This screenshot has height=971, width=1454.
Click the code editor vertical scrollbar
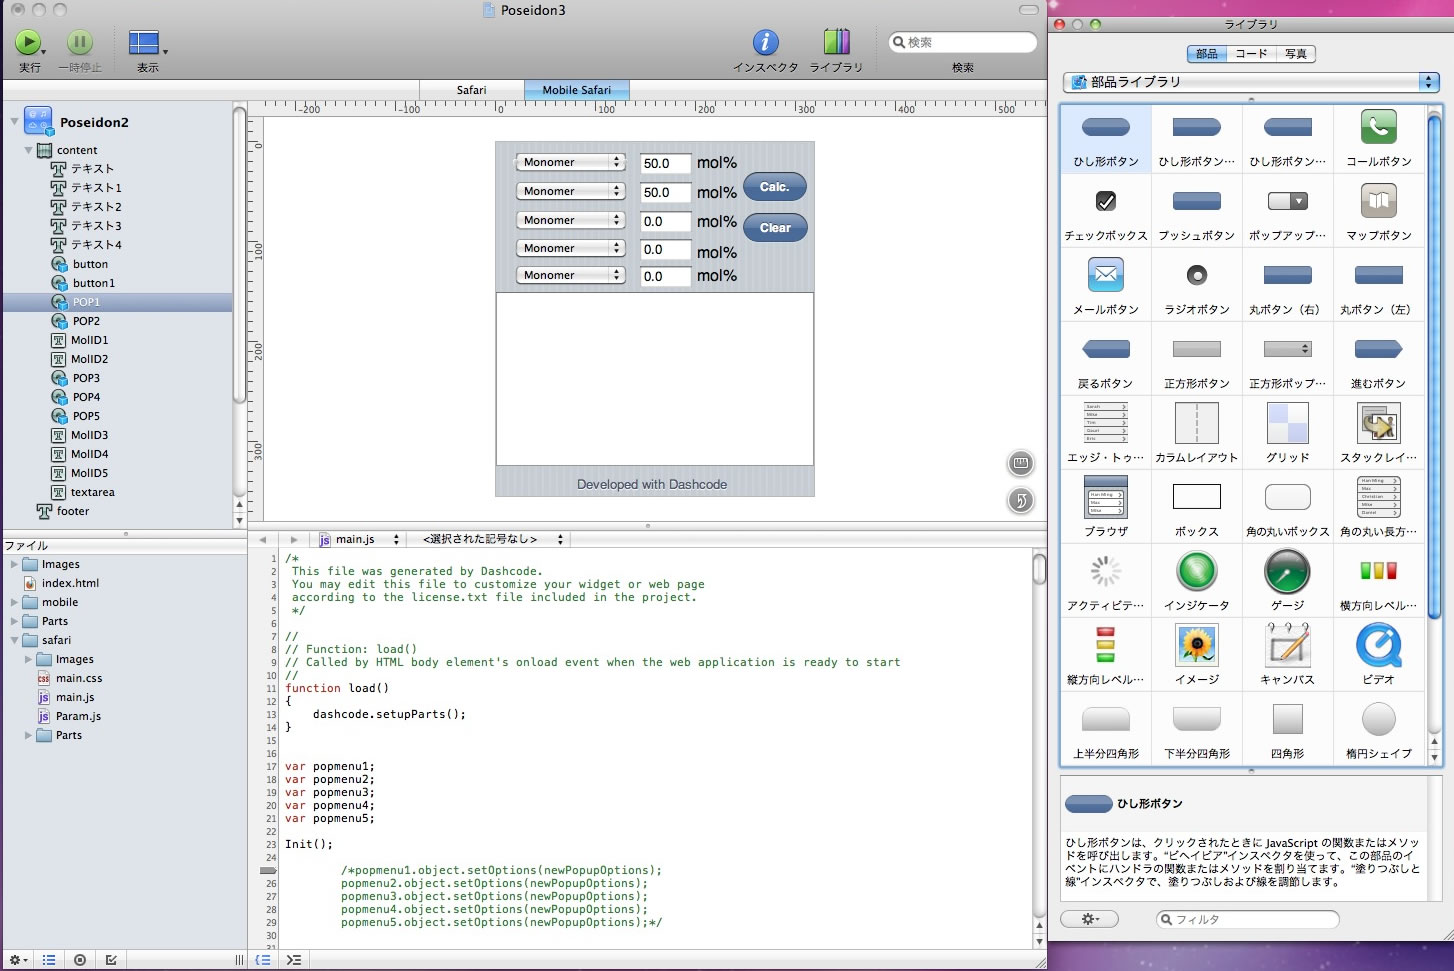(1039, 570)
